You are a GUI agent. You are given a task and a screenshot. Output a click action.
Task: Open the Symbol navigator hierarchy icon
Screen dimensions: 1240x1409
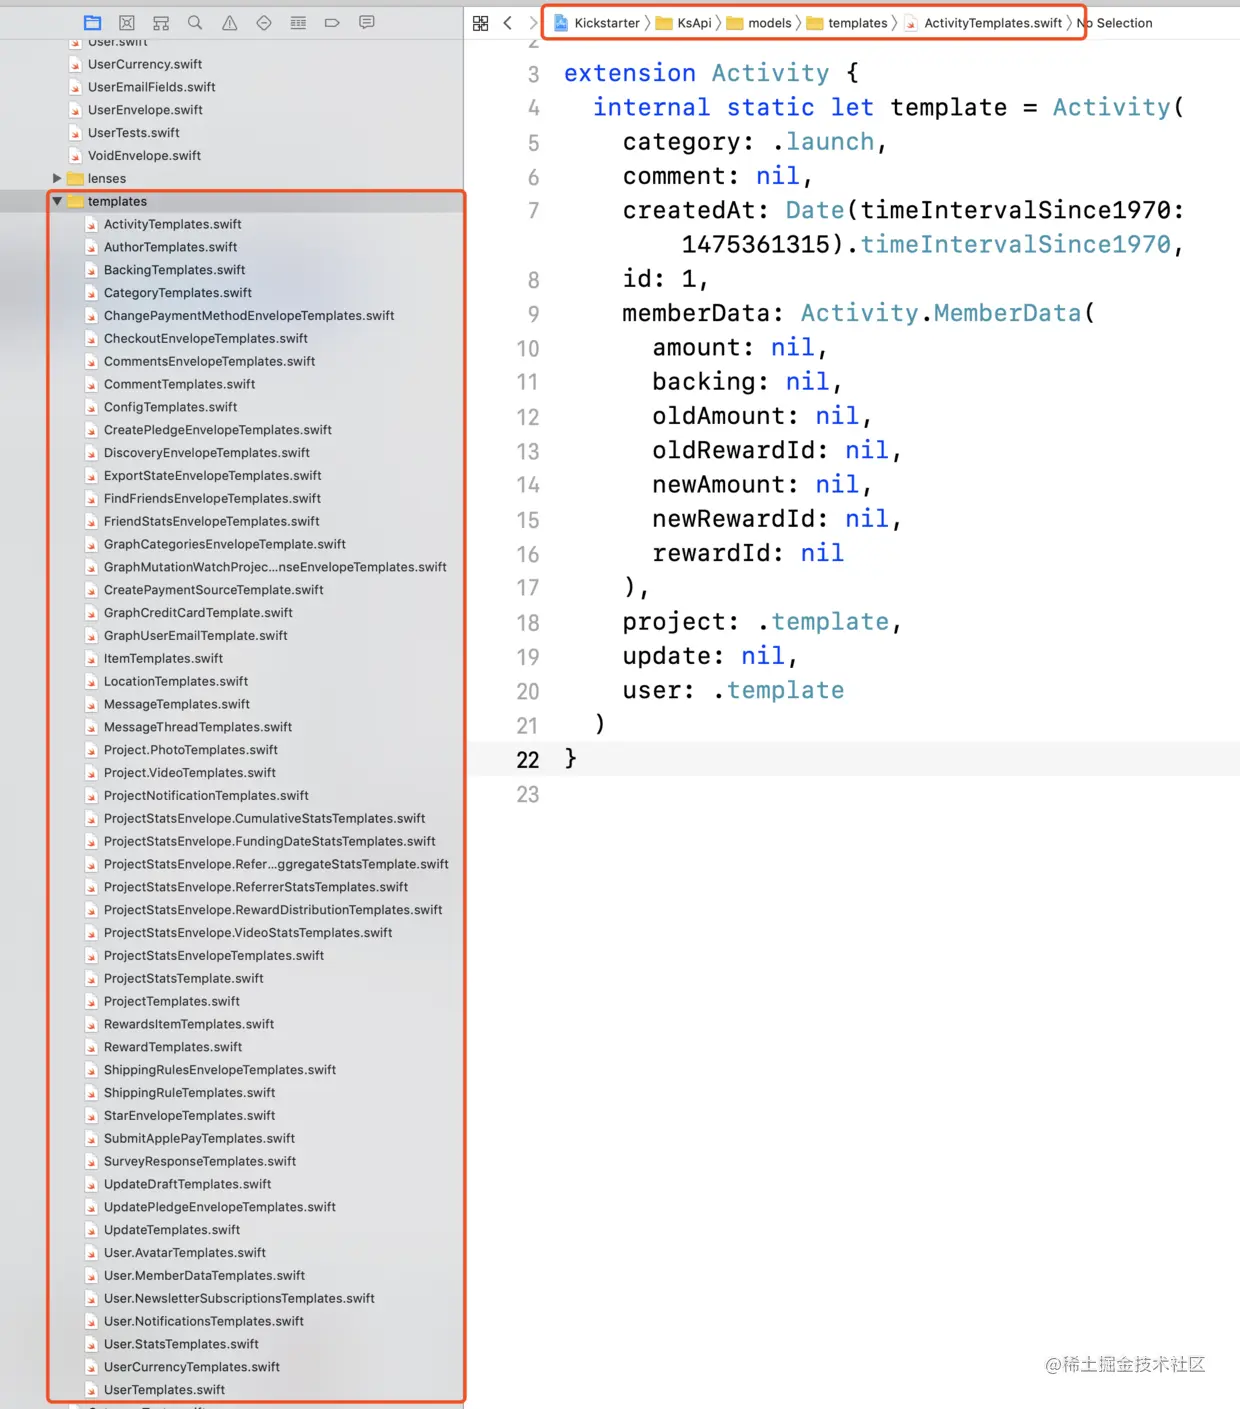161,22
